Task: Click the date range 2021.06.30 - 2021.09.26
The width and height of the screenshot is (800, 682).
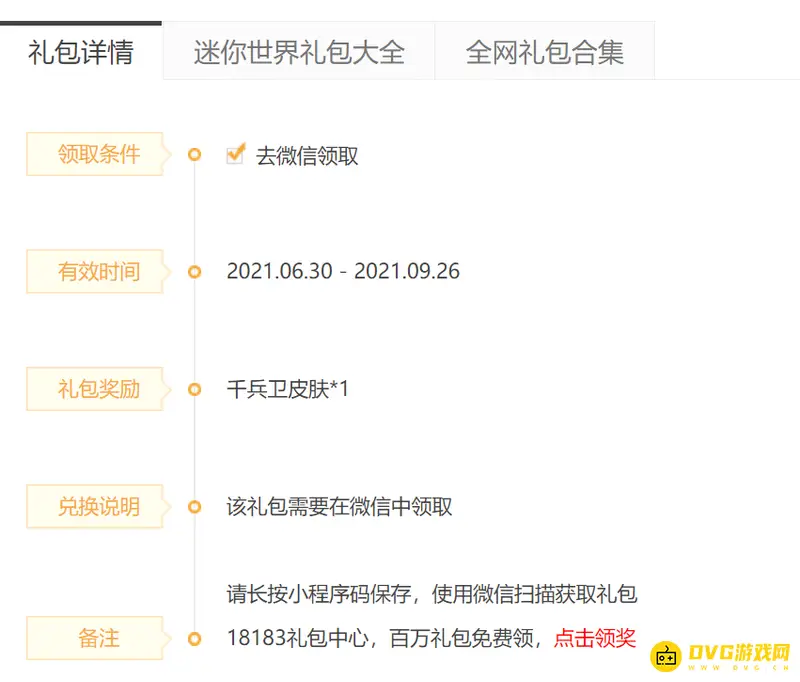Action: point(343,271)
